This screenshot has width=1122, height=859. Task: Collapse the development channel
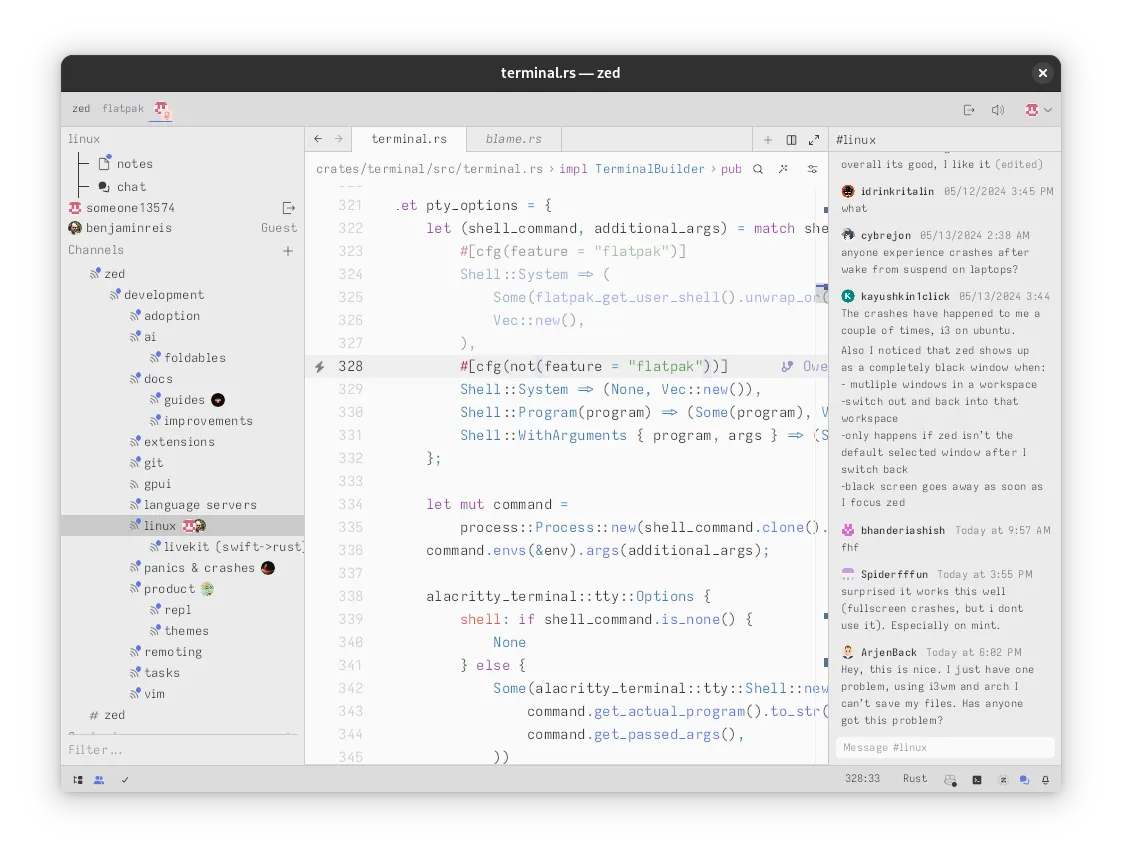pyautogui.click(x=163, y=295)
